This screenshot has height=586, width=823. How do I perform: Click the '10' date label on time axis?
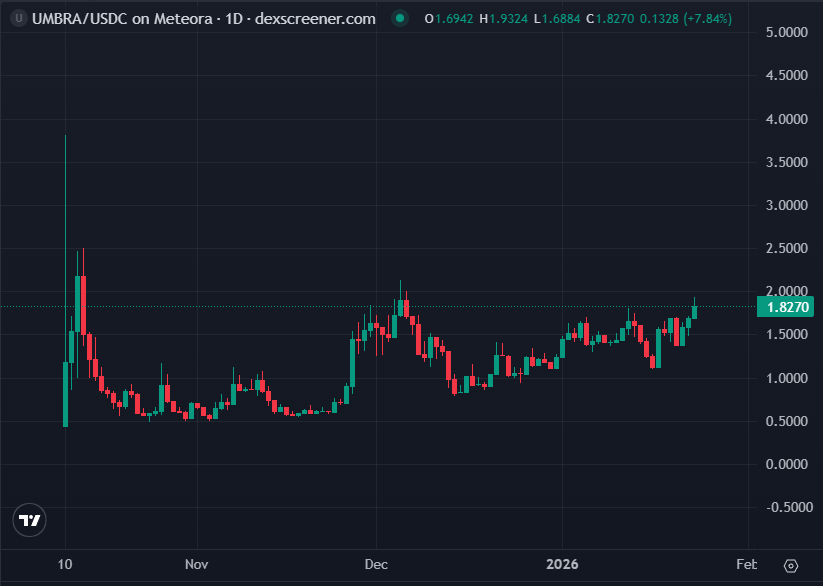(65, 564)
